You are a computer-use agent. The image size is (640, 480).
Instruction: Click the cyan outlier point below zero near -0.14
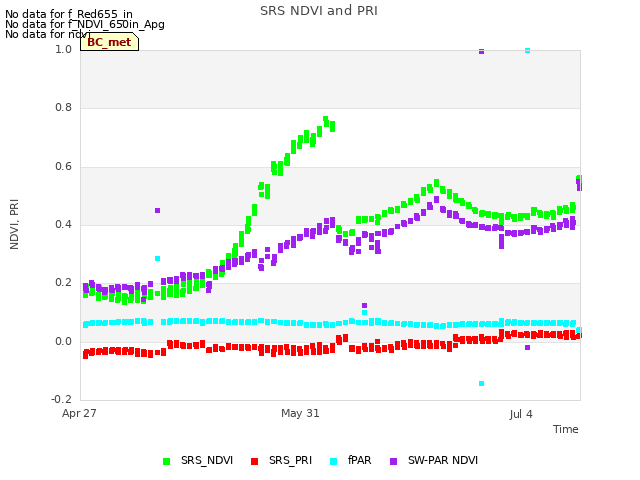[x=482, y=384]
